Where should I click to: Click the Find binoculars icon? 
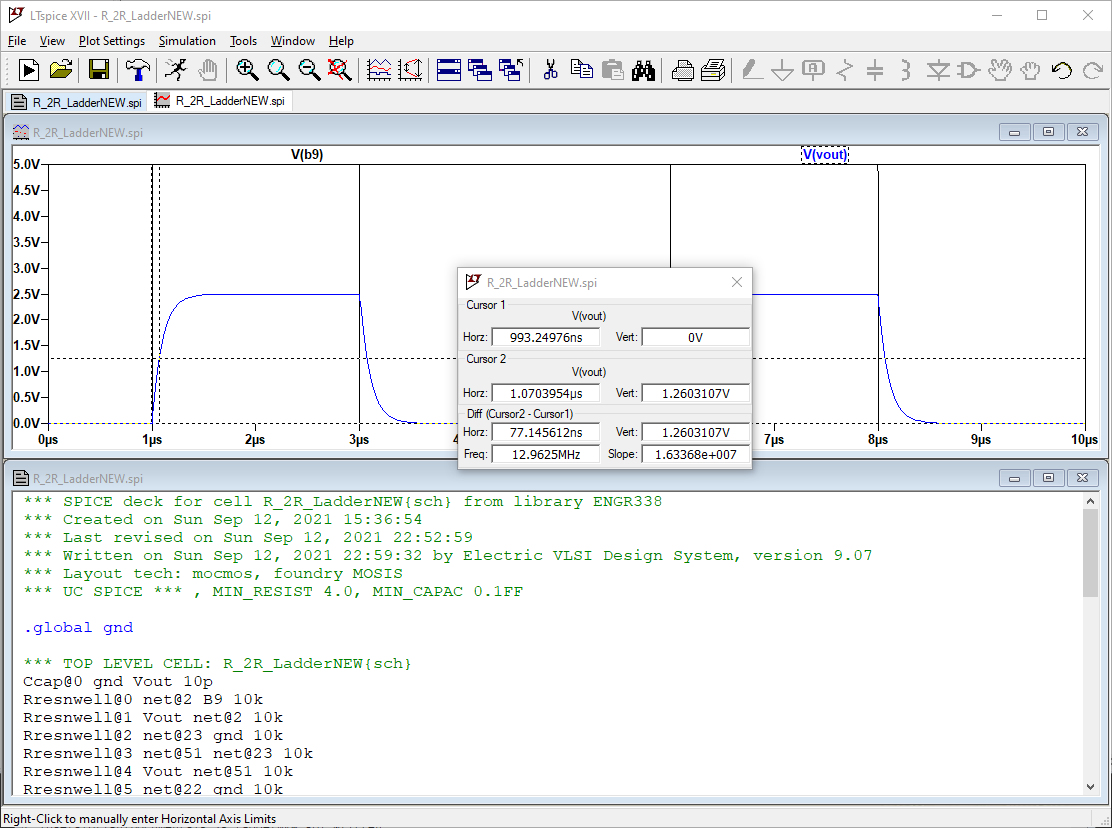click(x=643, y=69)
